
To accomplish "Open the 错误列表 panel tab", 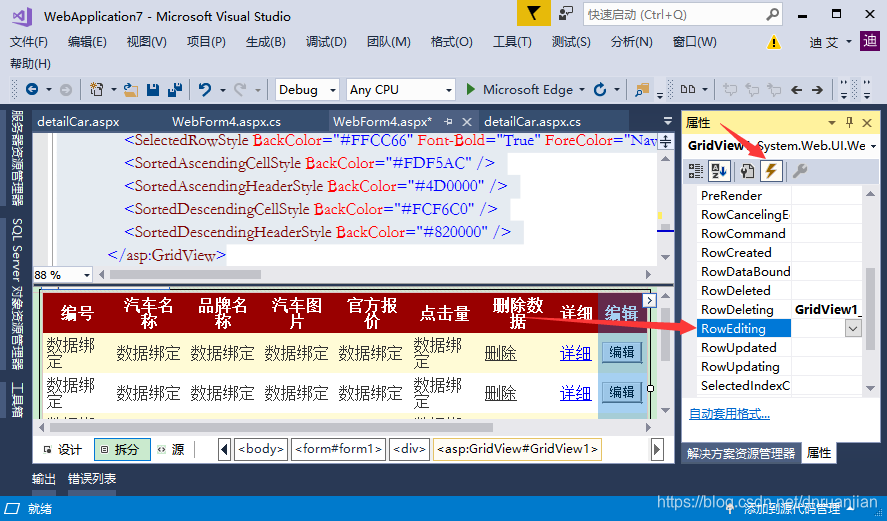I will point(92,479).
